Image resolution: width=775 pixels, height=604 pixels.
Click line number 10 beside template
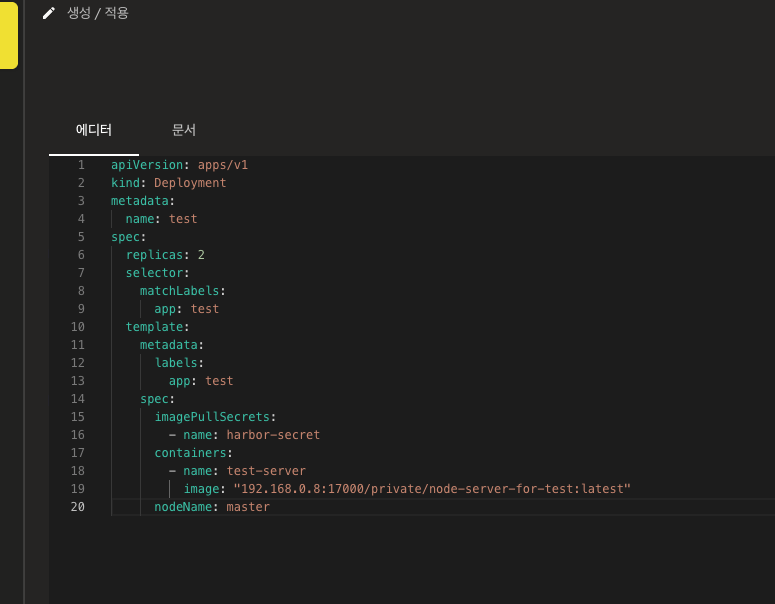[78, 327]
